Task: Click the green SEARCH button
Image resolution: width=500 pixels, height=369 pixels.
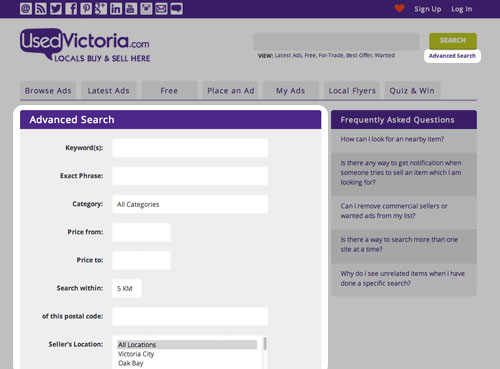Action: 453,41
